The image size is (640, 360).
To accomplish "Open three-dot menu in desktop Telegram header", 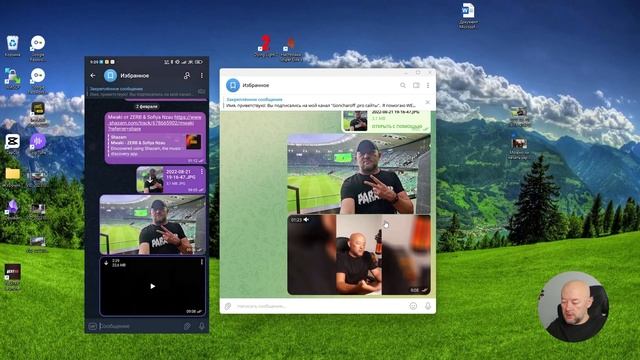I will (x=428, y=85).
